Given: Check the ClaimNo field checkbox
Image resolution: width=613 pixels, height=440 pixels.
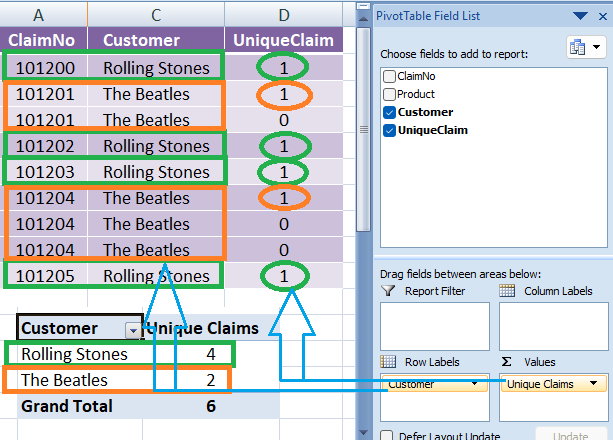Looking at the screenshot, I should (390, 76).
